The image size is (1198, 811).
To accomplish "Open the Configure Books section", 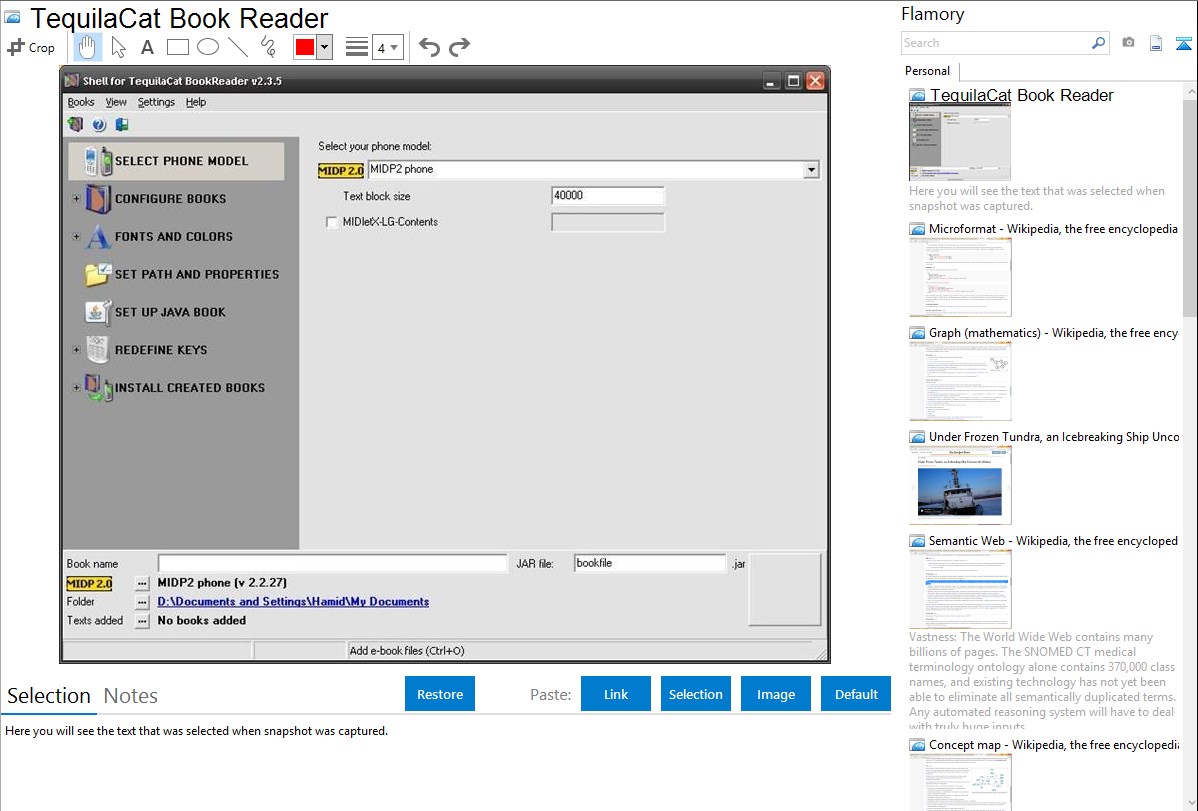I will click(170, 199).
